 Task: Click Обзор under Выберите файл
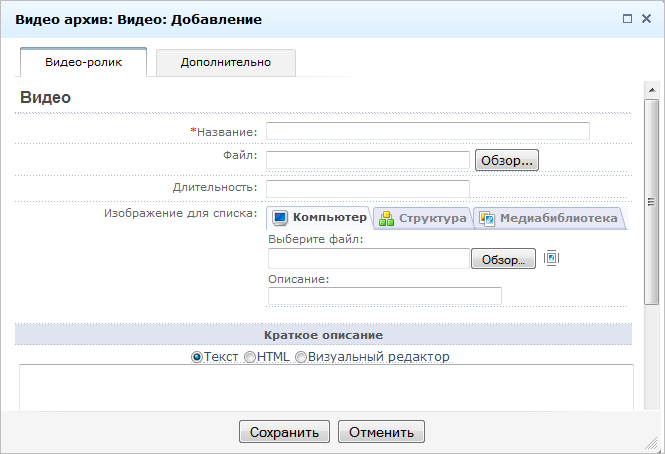(503, 260)
